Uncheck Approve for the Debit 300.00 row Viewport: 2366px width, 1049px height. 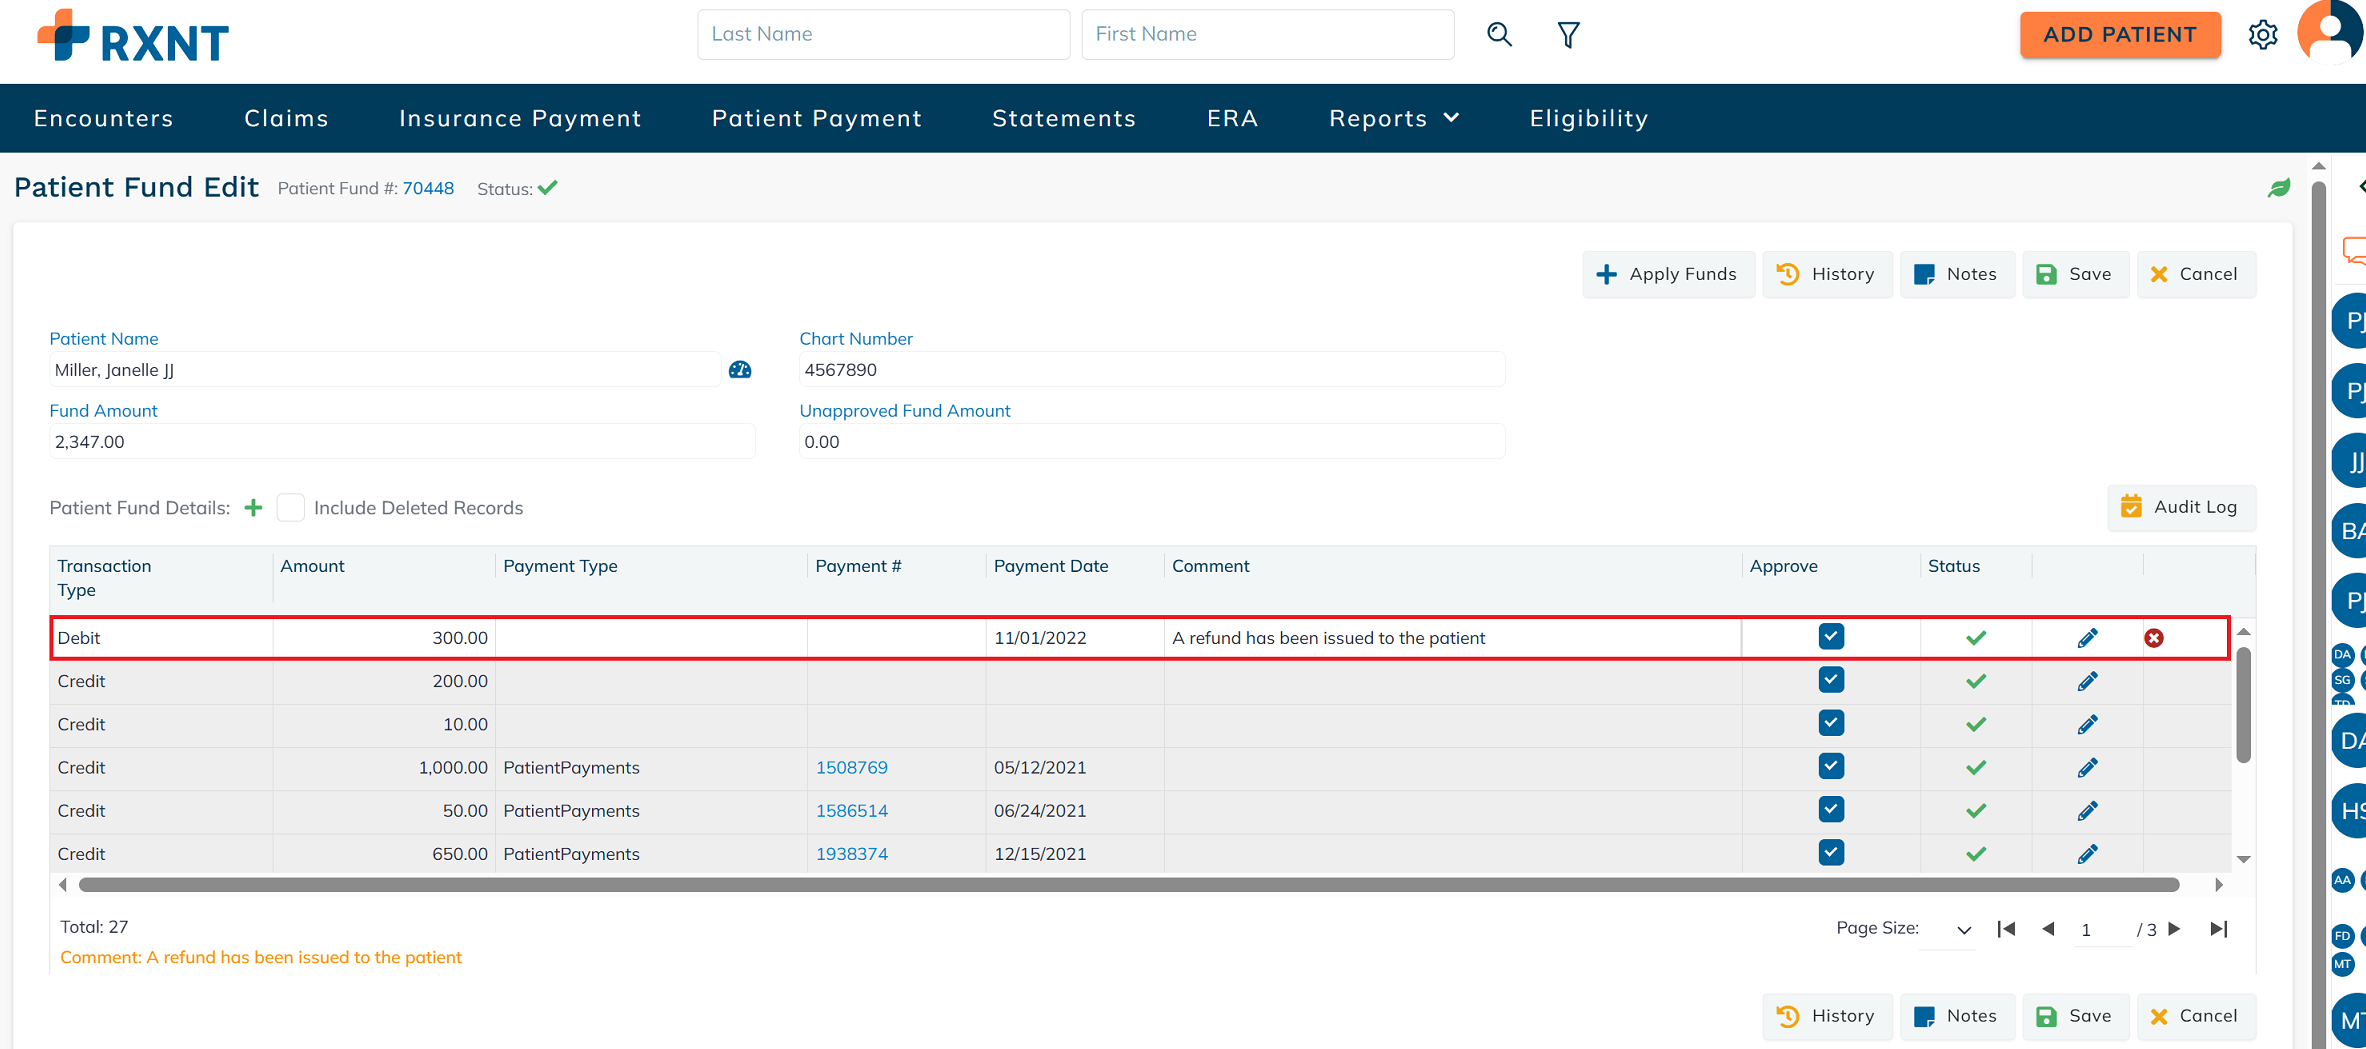pos(1831,637)
